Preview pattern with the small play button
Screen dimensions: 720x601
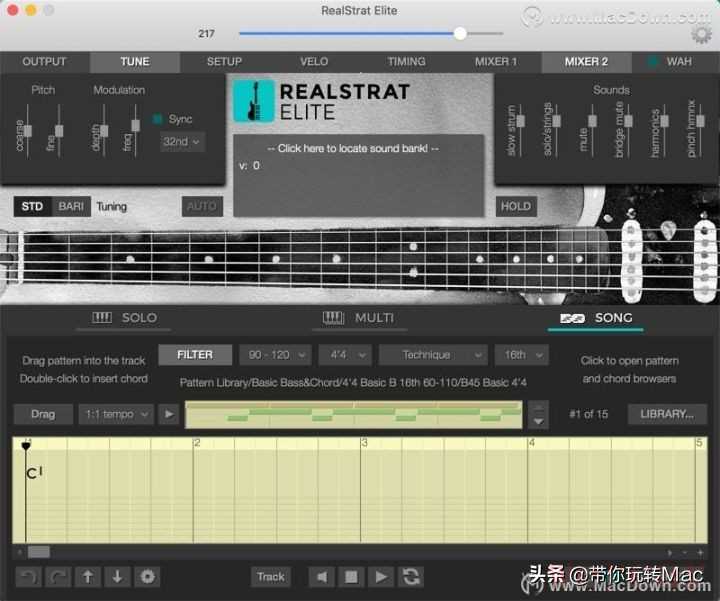[x=170, y=414]
